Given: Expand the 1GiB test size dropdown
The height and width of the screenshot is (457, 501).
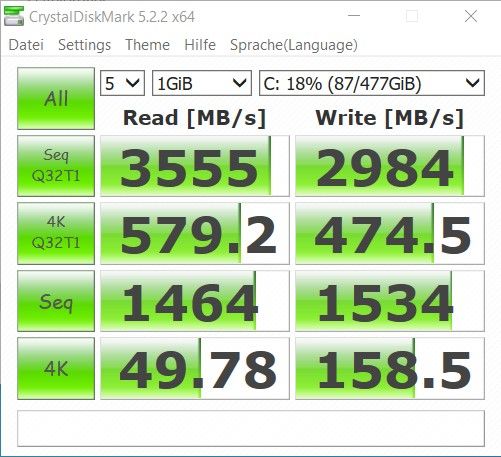Looking at the screenshot, I should (x=202, y=83).
